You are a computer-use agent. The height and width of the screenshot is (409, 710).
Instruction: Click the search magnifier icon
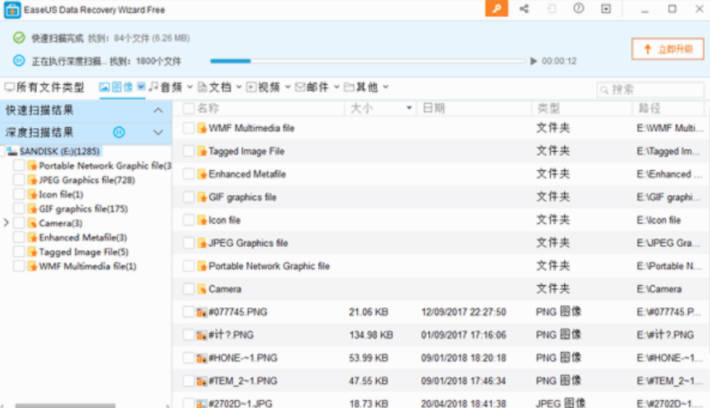[x=604, y=90]
